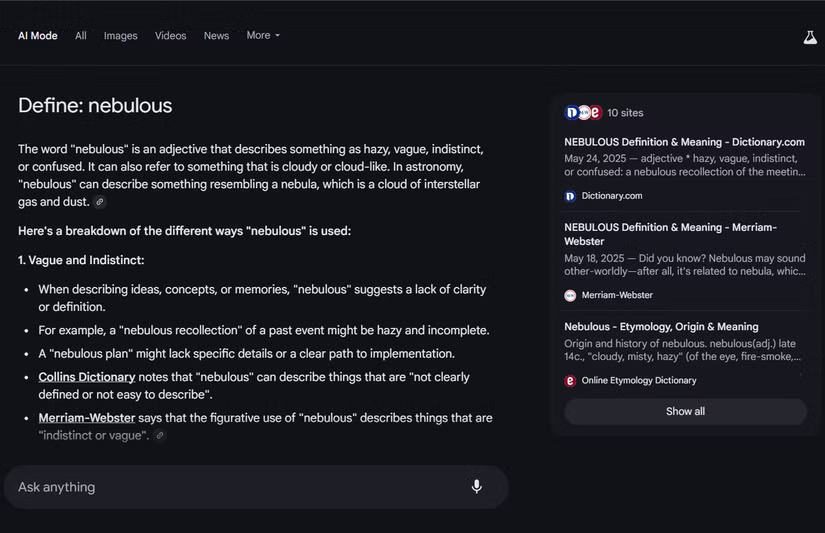Open the Collins Dictionary link
Image resolution: width=825 pixels, height=533 pixels.
pyautogui.click(x=87, y=377)
